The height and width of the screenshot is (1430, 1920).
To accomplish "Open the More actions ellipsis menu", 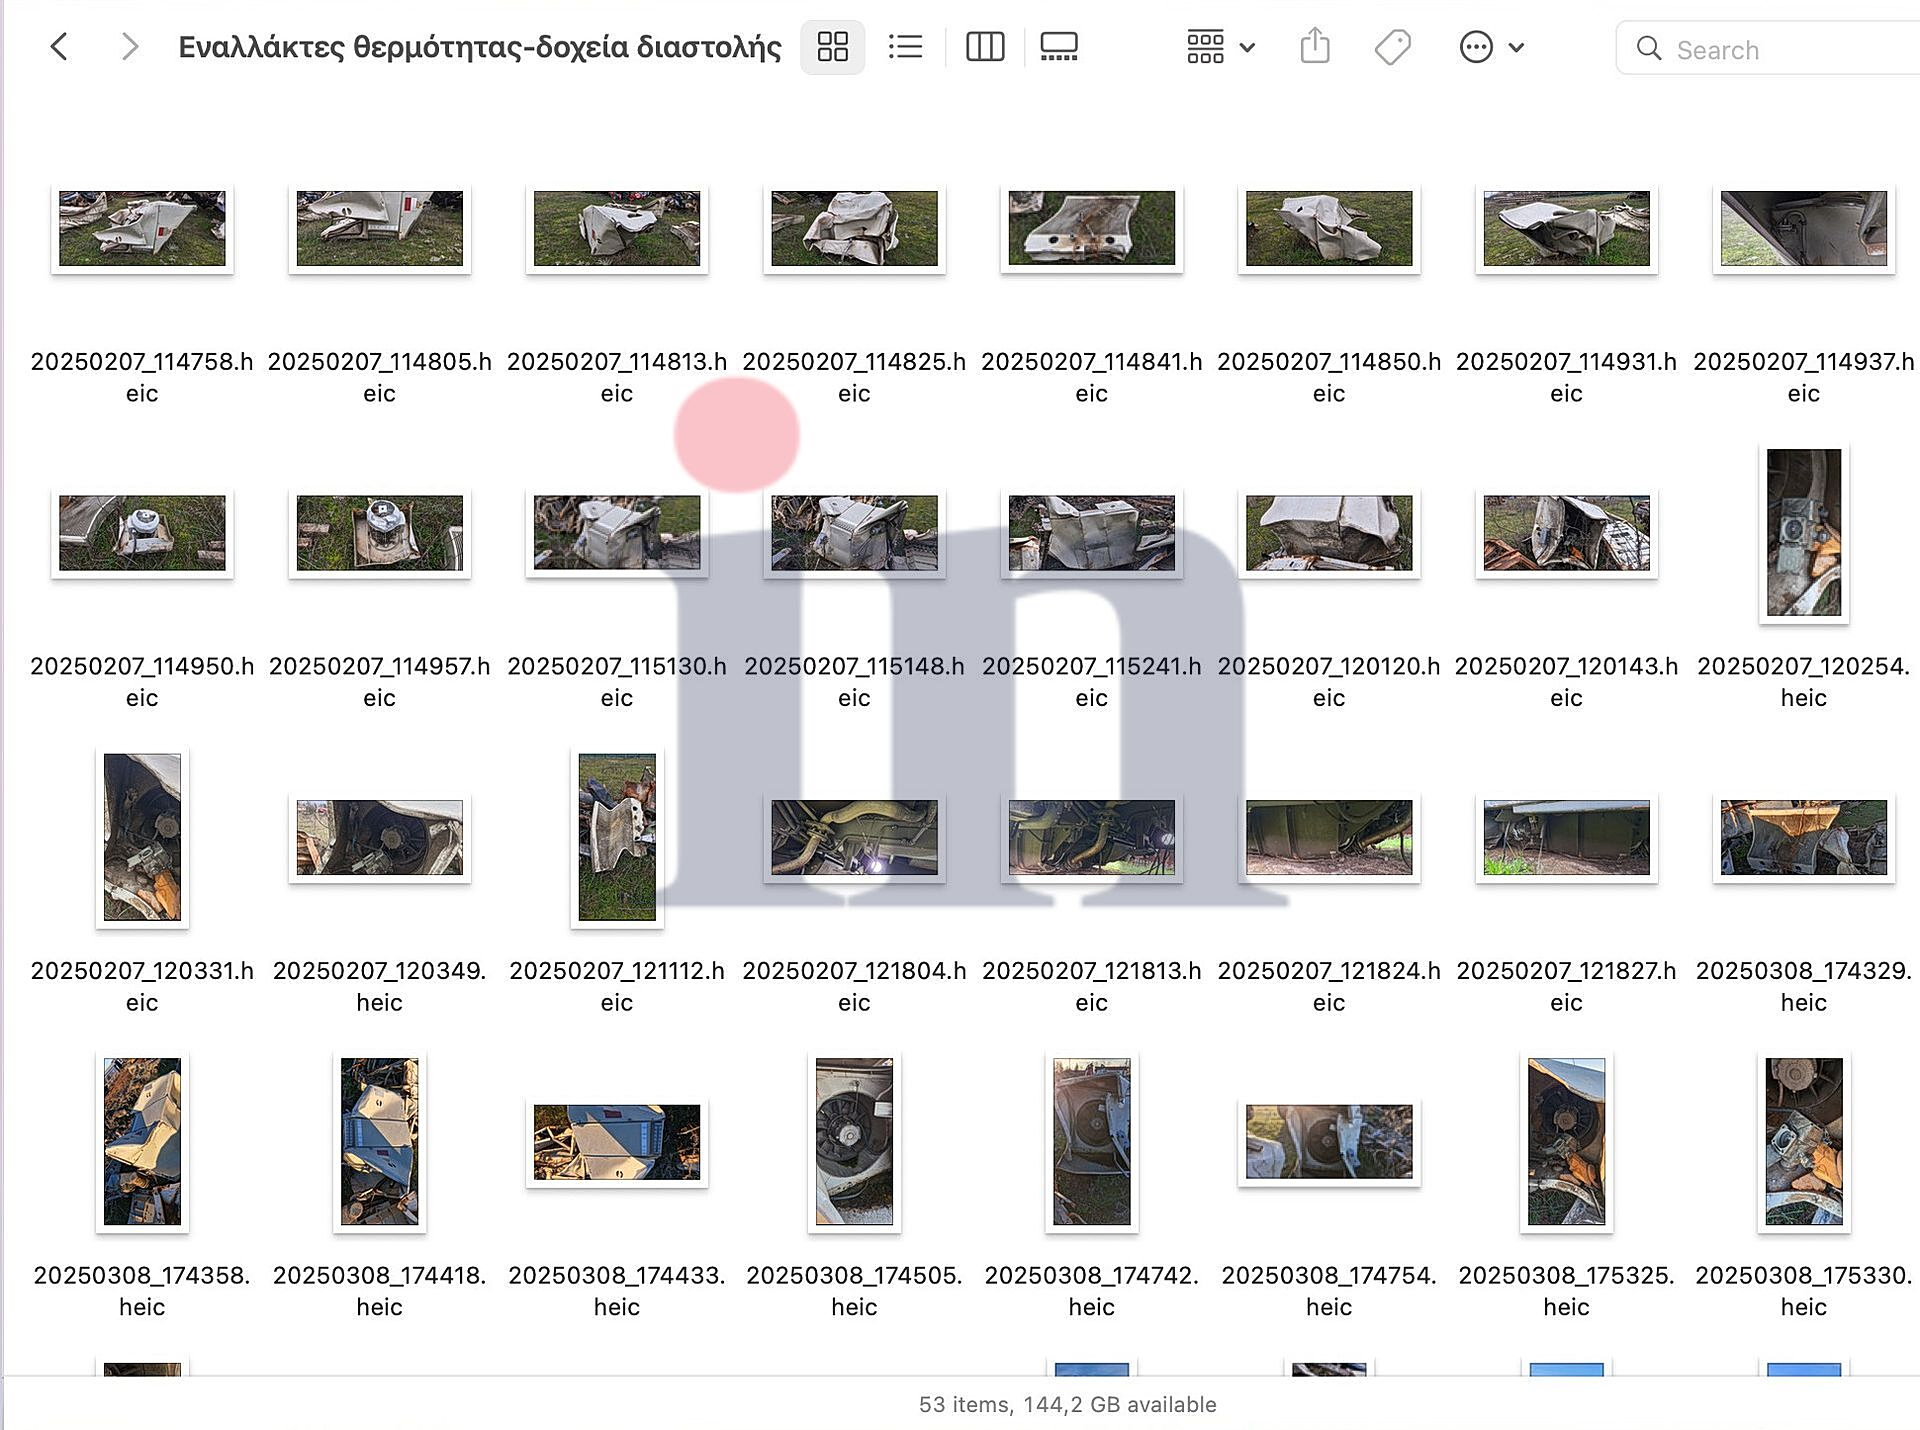I will (1476, 47).
